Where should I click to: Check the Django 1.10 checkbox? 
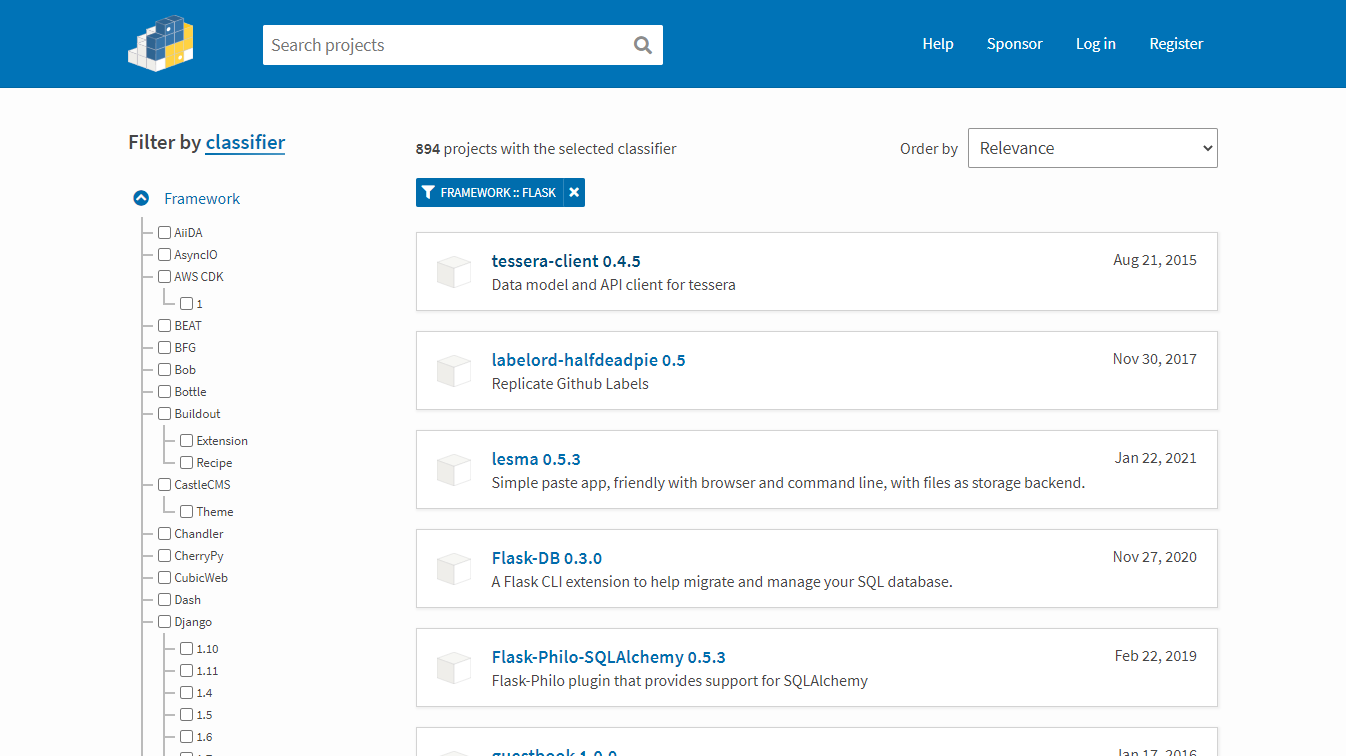click(x=186, y=648)
